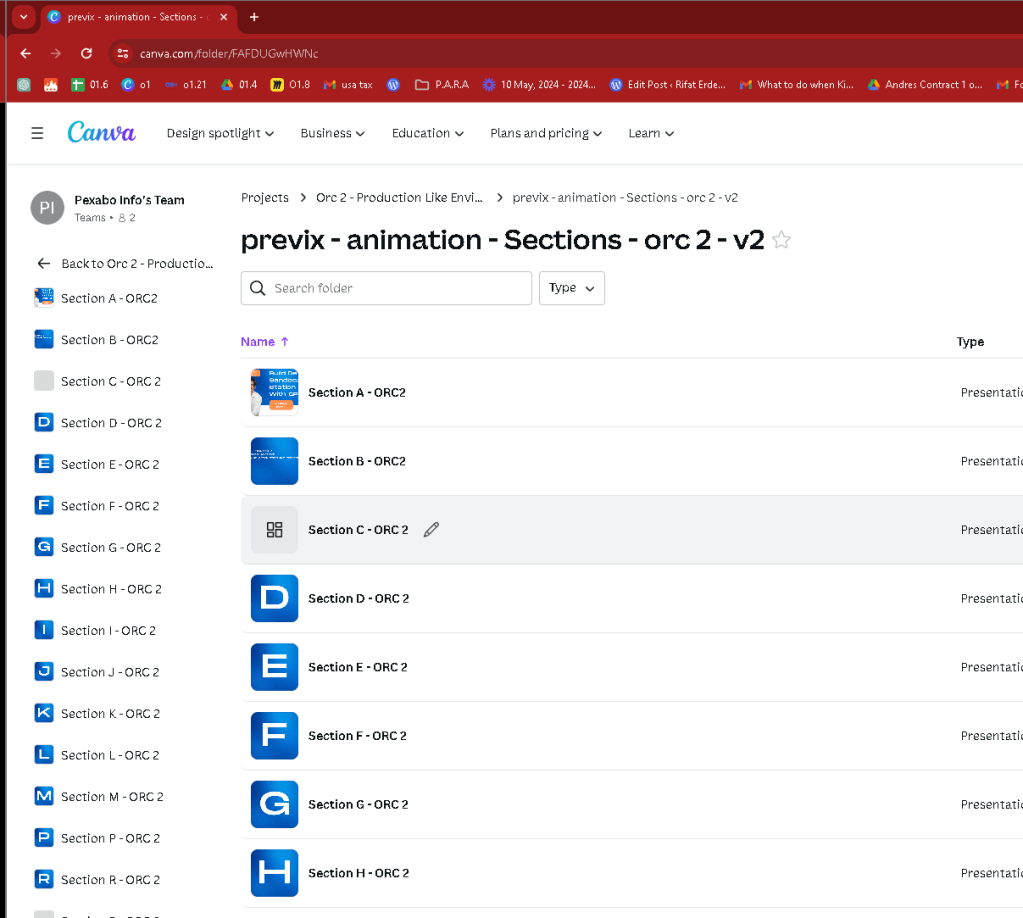1023x918 pixels.
Task: Open Section G - ORC 2 sidebar icon
Action: coord(44,547)
